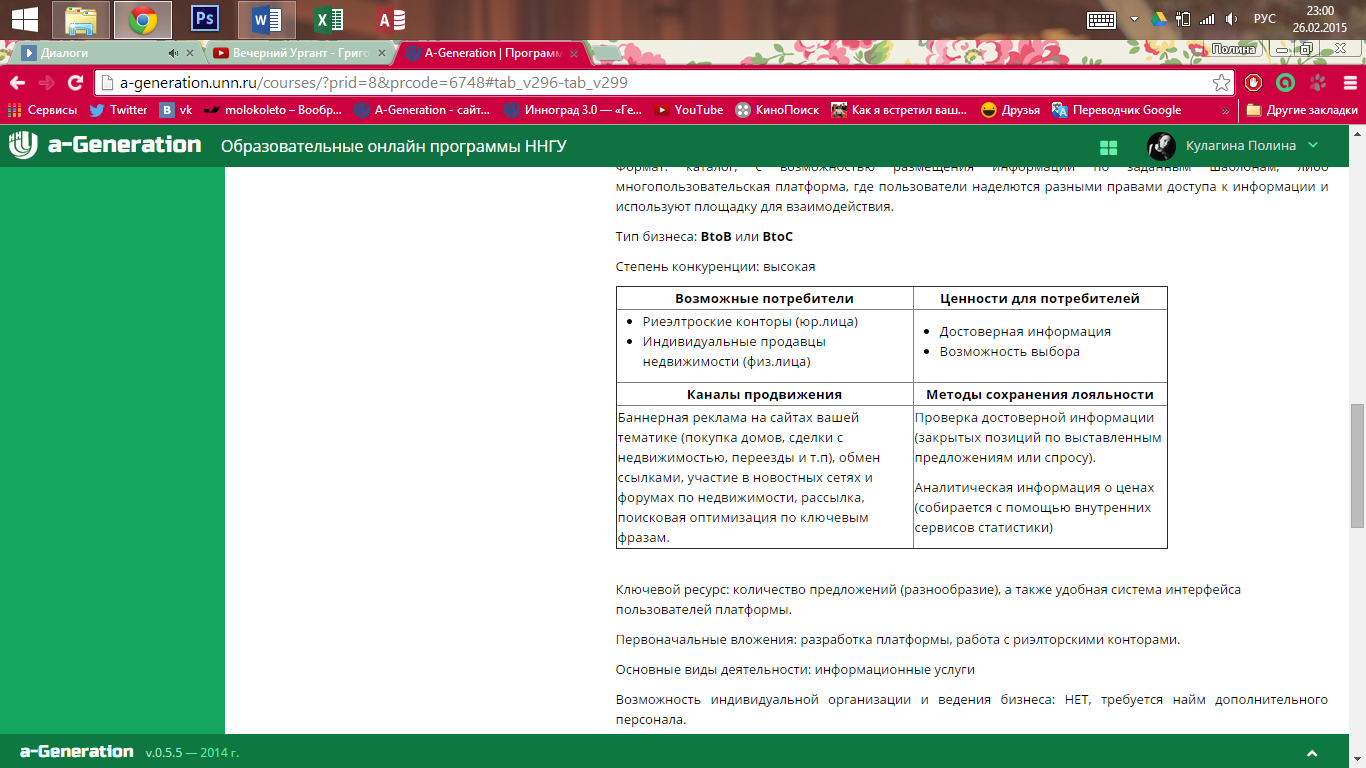Go back to previous page
The image size is (1366, 768).
tap(17, 83)
